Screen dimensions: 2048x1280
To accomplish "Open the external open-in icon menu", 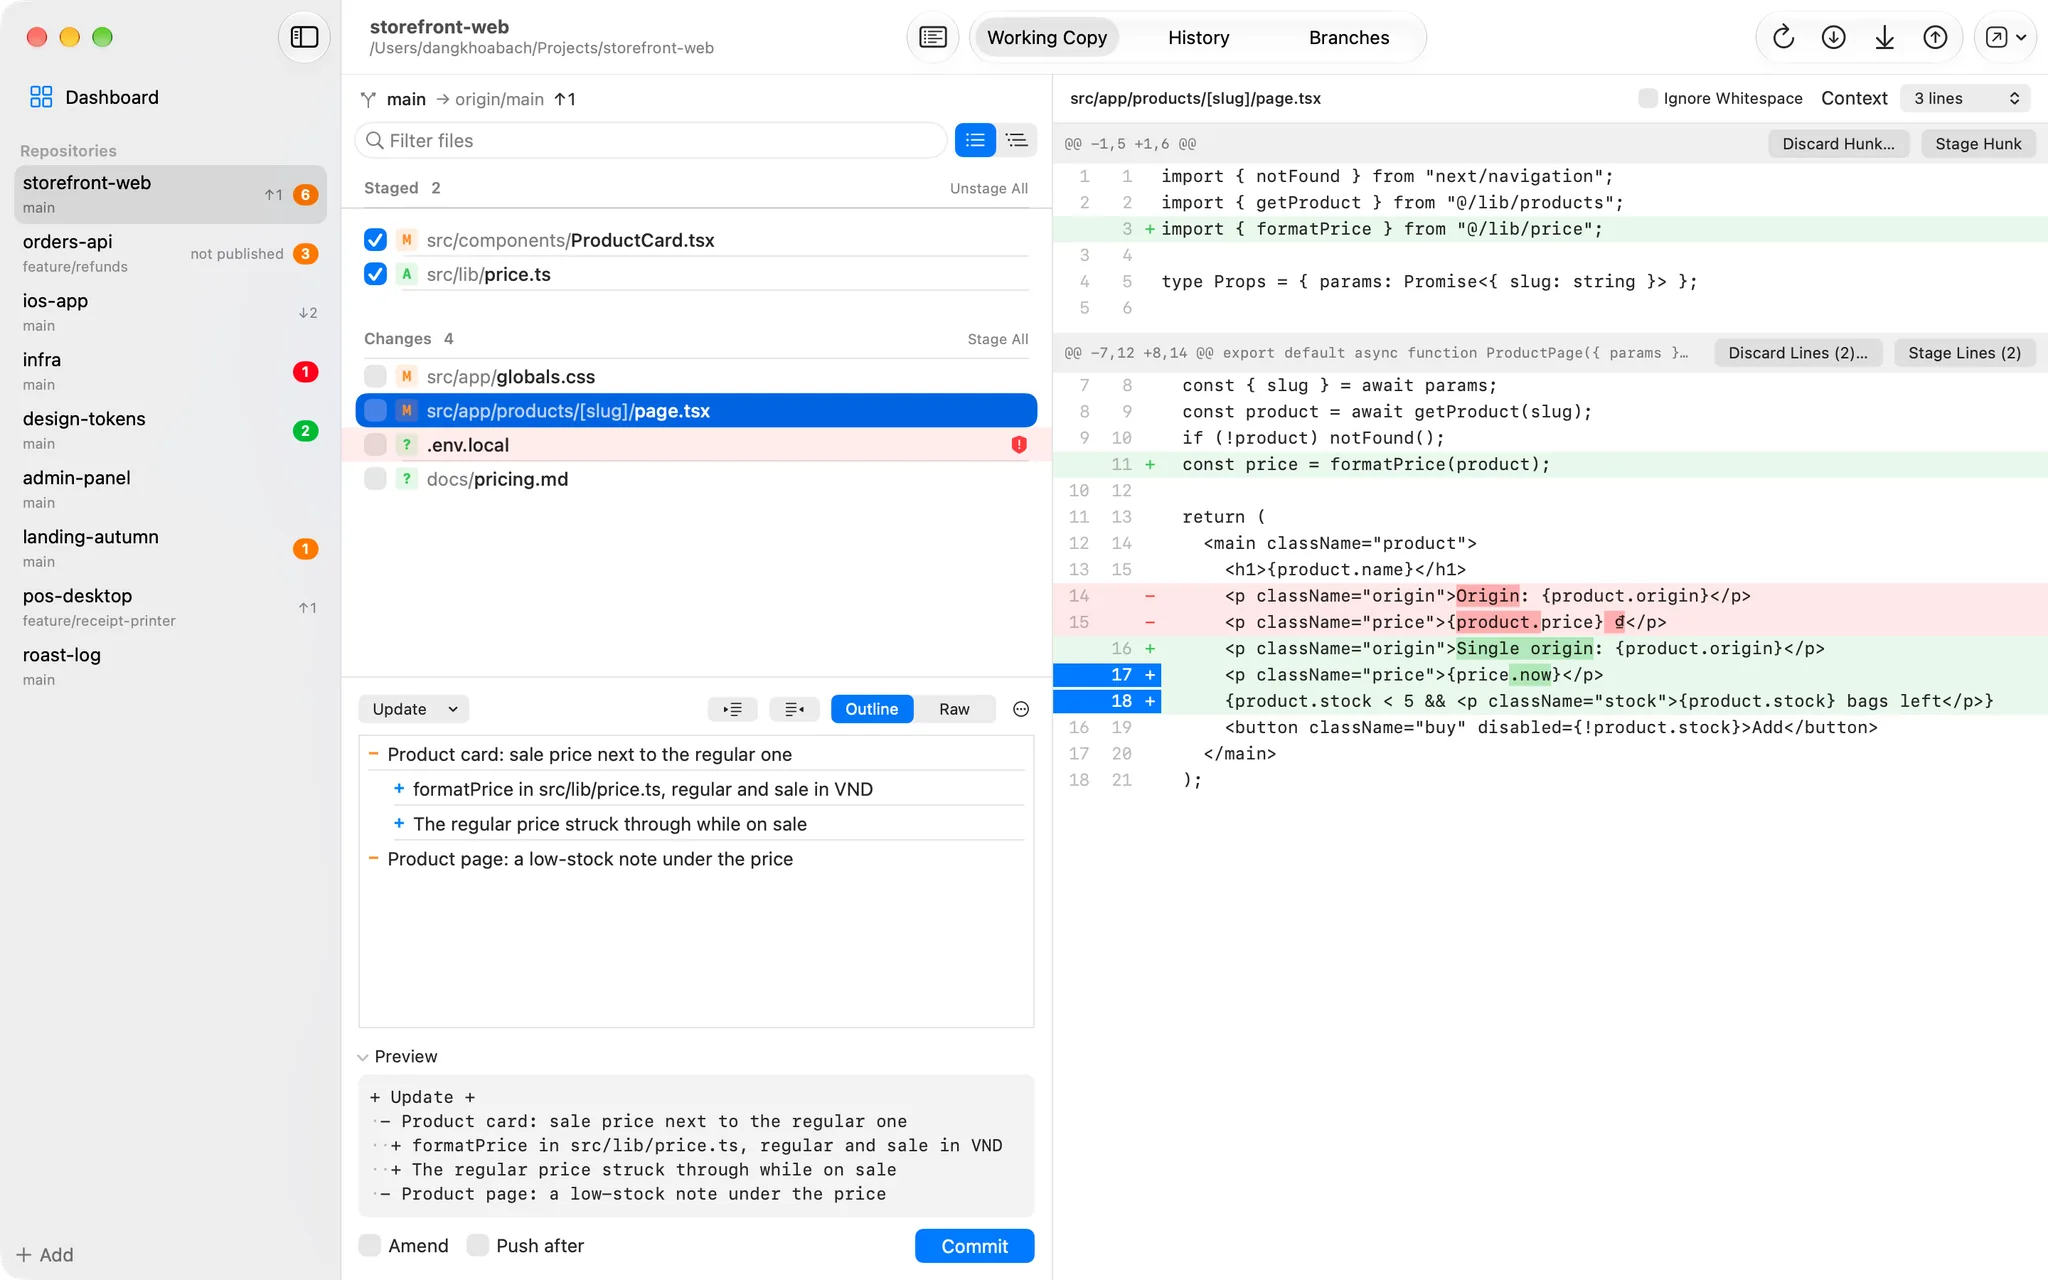I will pyautogui.click(x=2005, y=37).
